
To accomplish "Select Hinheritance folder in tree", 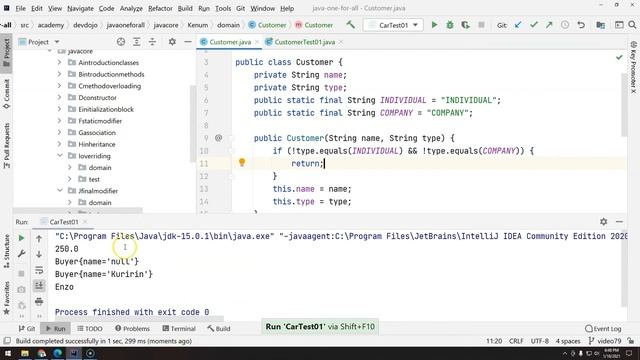I will click(x=96, y=144).
